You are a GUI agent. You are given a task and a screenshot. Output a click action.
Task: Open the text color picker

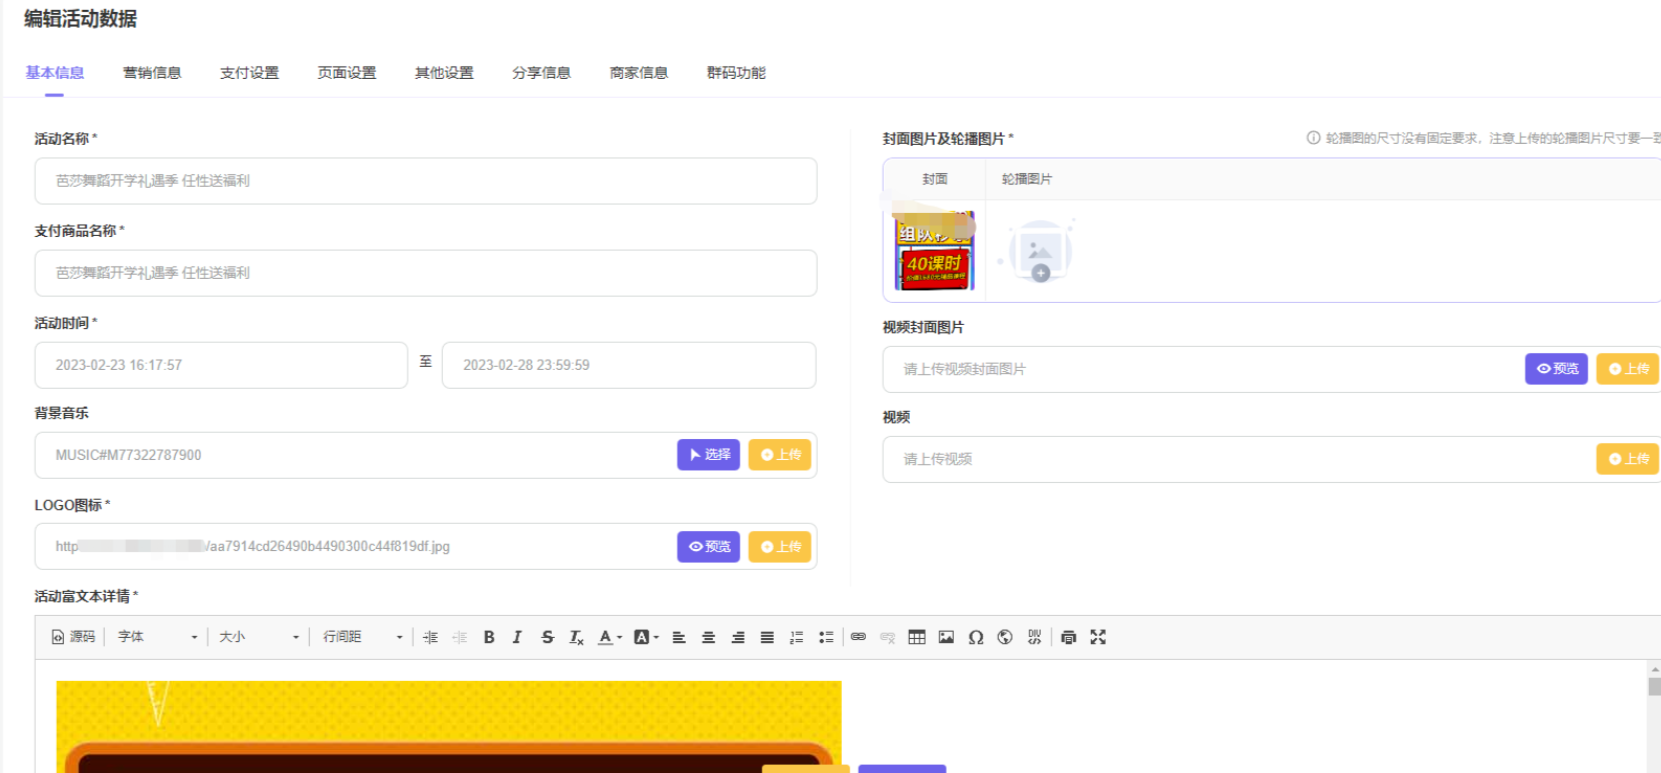click(609, 637)
